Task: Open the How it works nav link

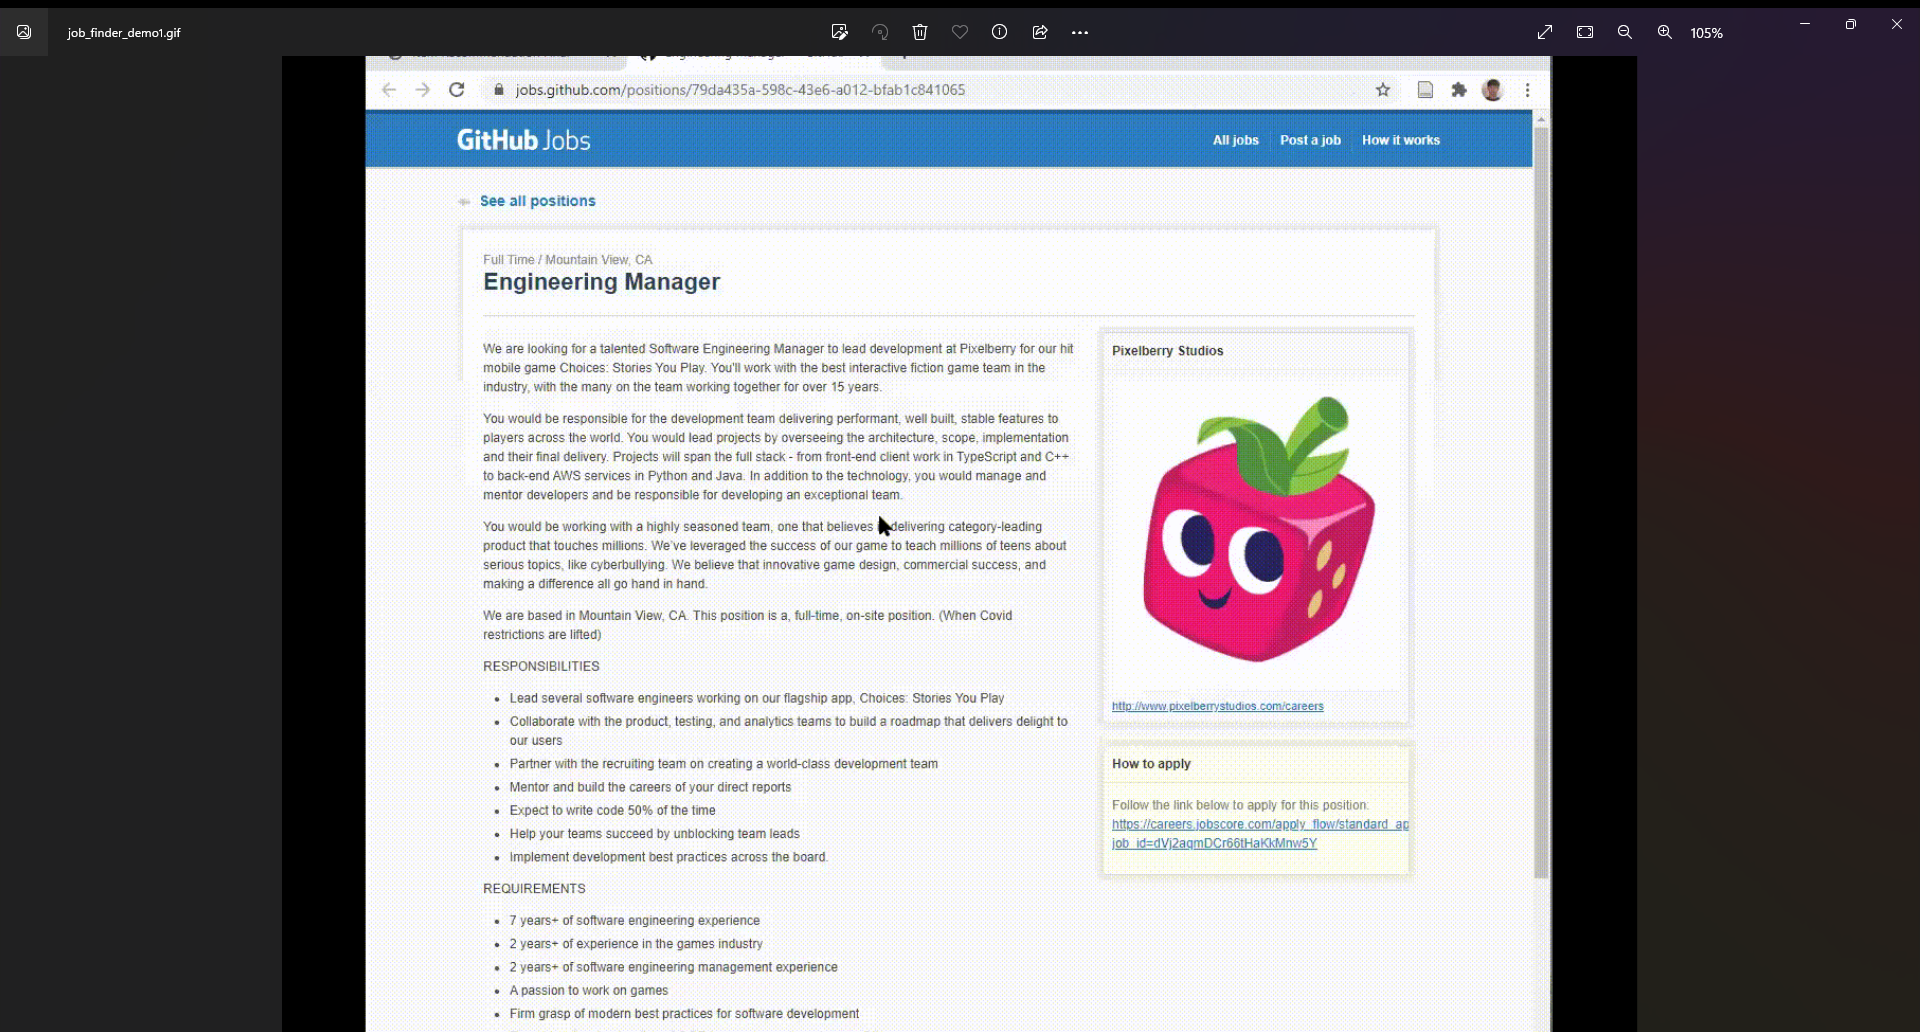Action: coord(1401,140)
